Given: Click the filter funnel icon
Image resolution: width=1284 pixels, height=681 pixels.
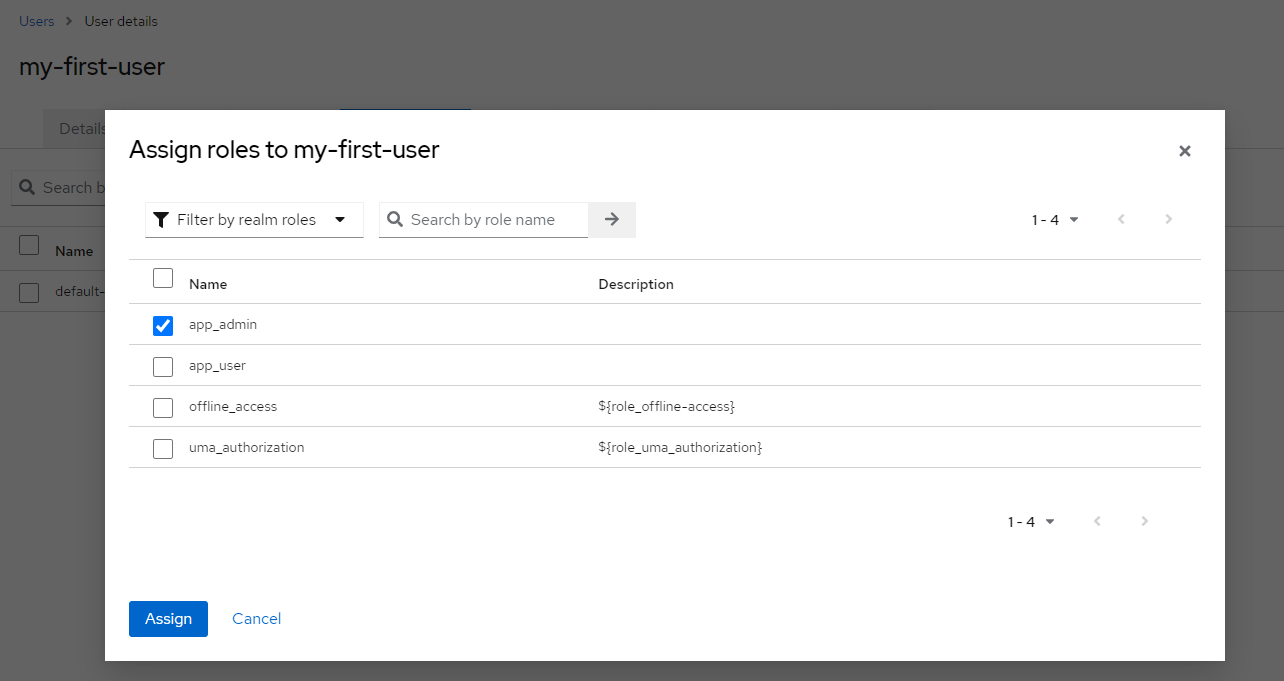Looking at the screenshot, I should [161, 220].
